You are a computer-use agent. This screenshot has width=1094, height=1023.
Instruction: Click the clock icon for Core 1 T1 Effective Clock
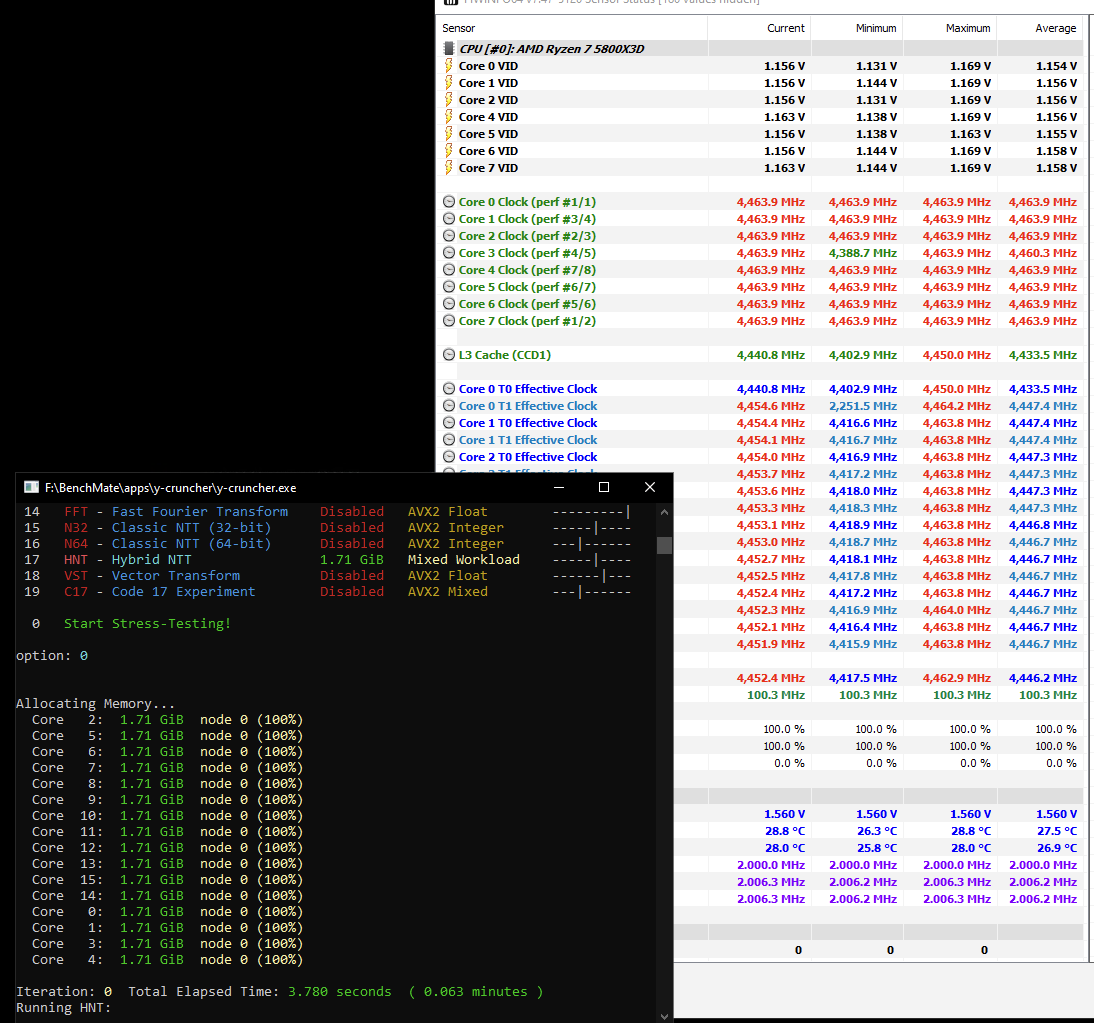[449, 440]
